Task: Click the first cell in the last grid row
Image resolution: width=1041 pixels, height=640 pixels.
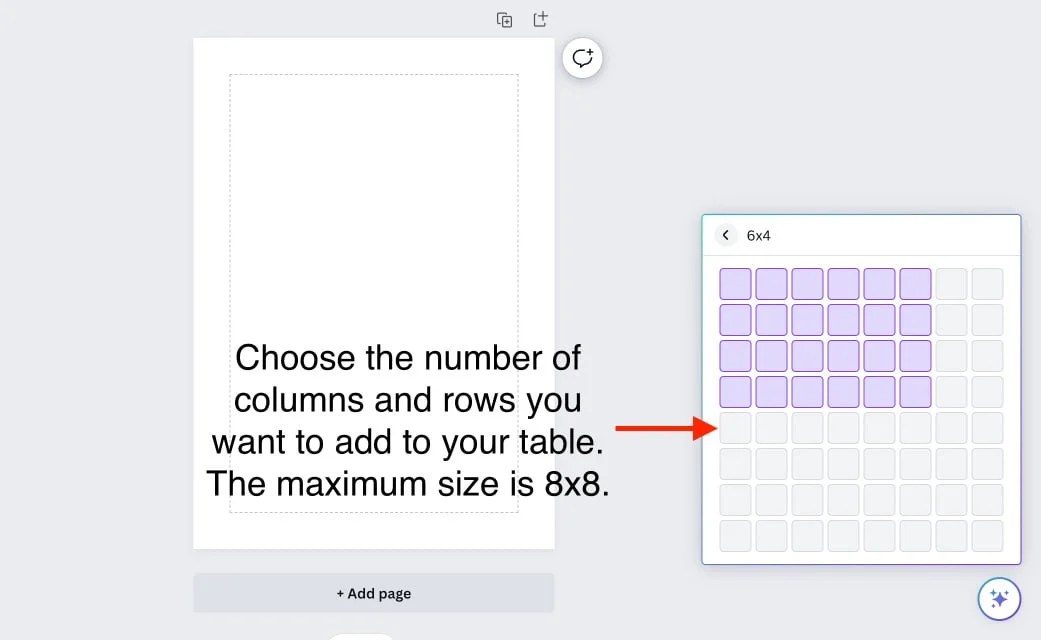Action: click(x=735, y=534)
